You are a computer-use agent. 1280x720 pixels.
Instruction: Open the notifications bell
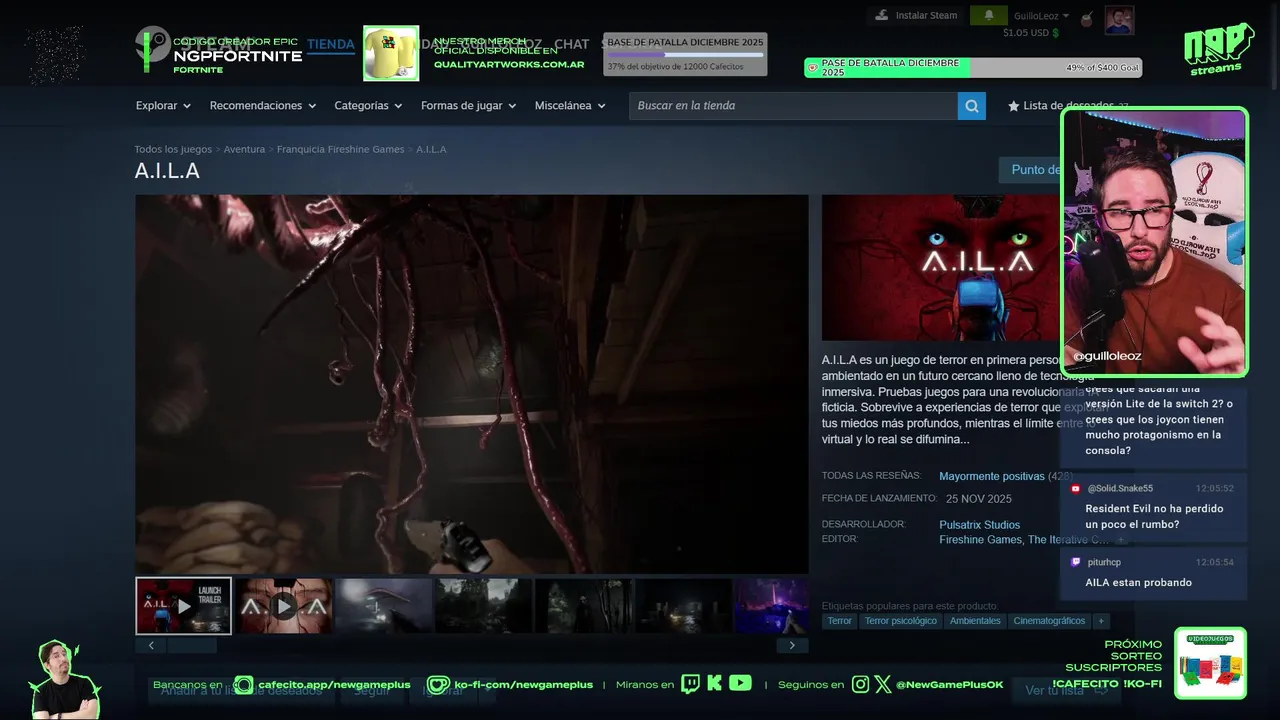pyautogui.click(x=989, y=15)
